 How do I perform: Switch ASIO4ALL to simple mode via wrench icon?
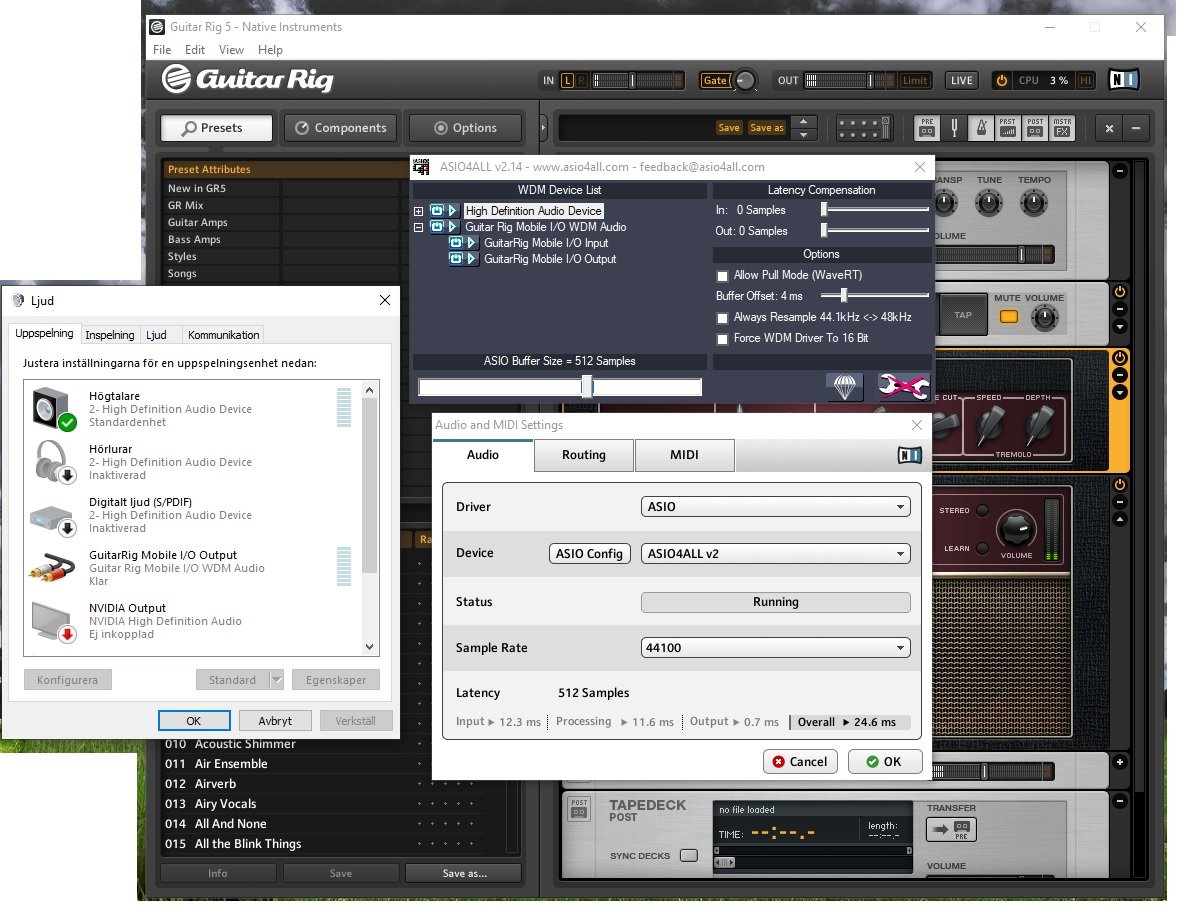[x=902, y=386]
